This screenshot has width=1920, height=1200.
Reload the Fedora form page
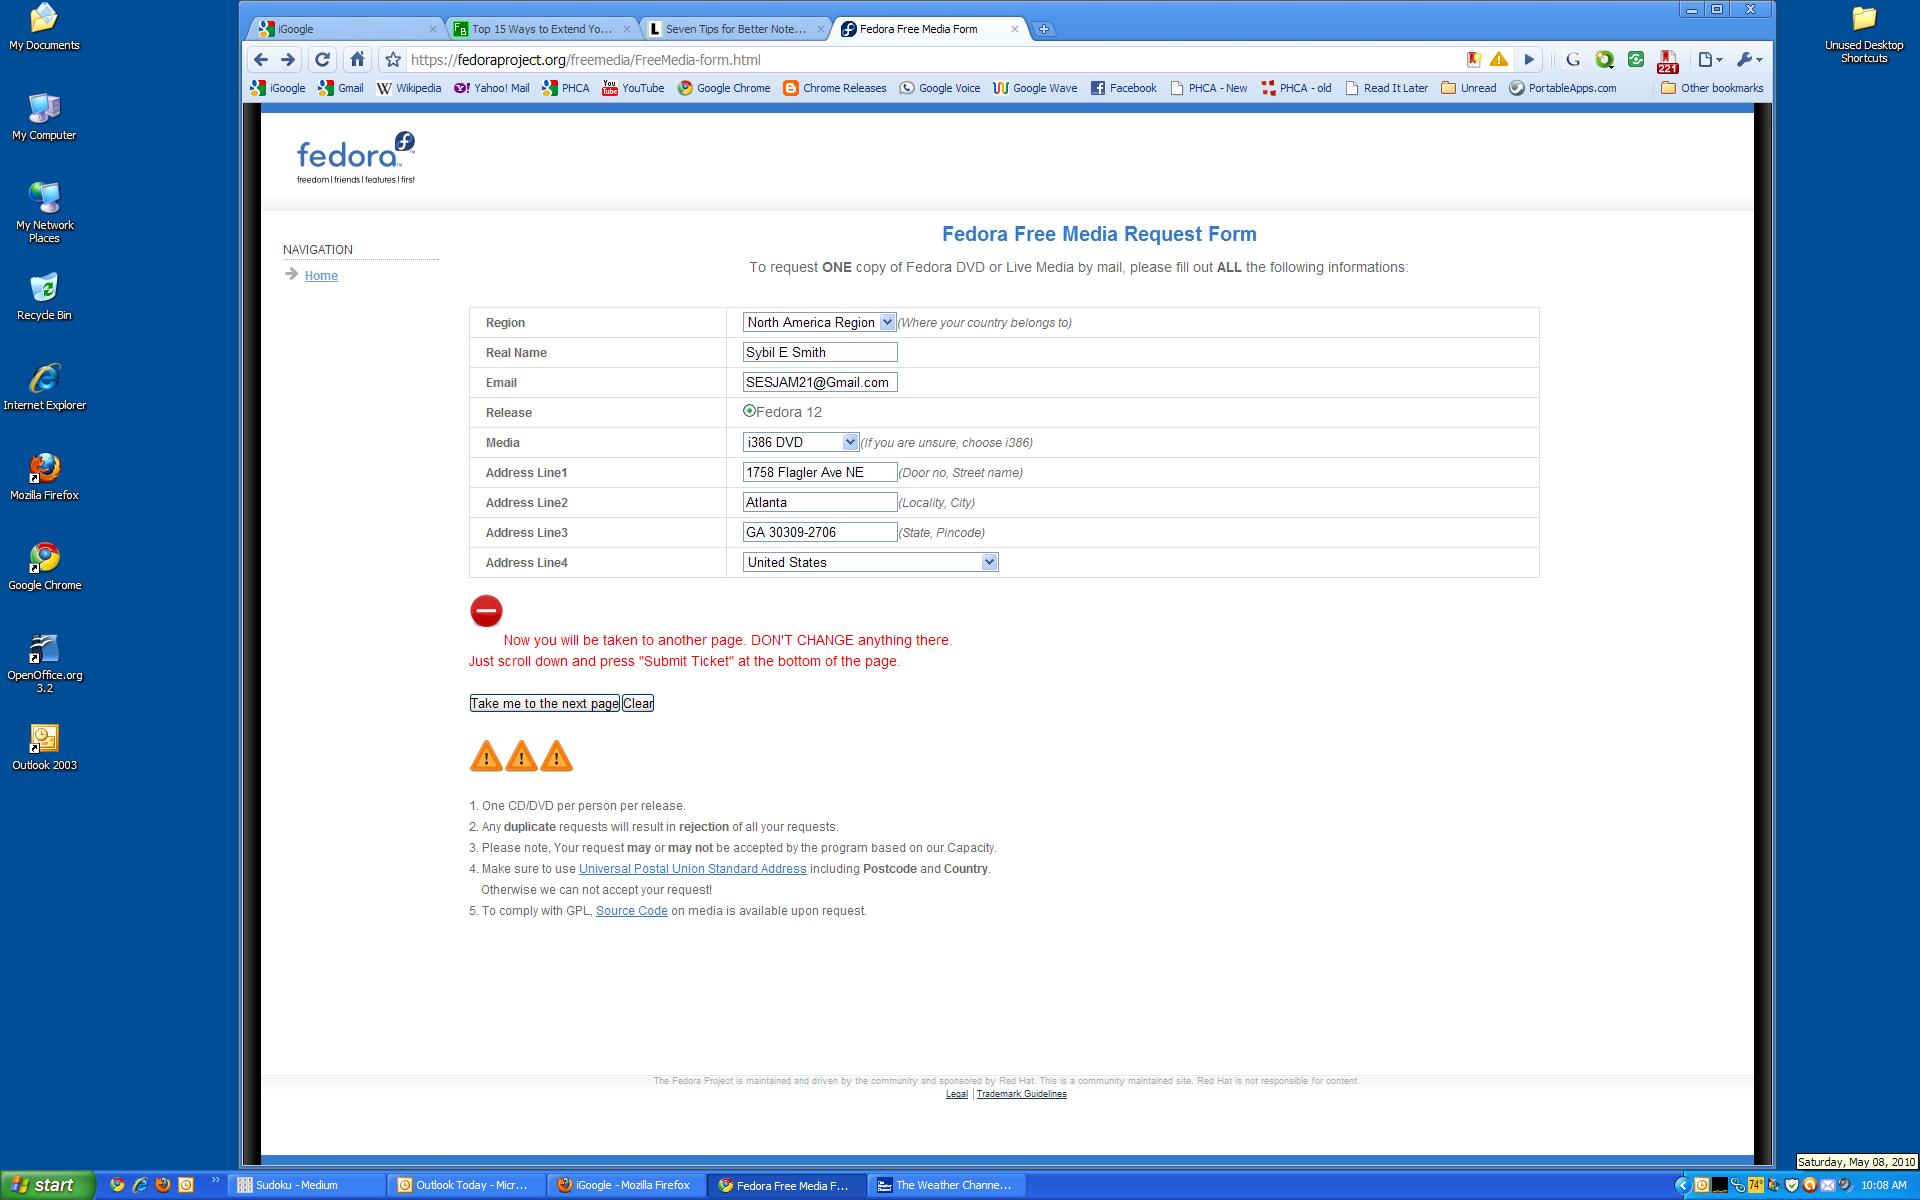point(322,60)
